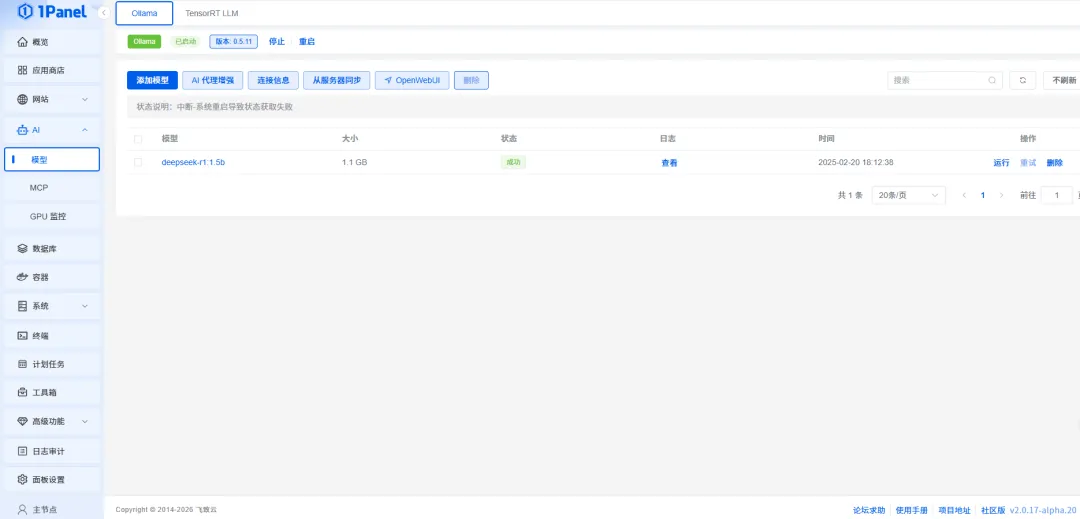Click 删除 in the deepseek-r1:1.5b row
The width and height of the screenshot is (1080, 519).
1055,163
